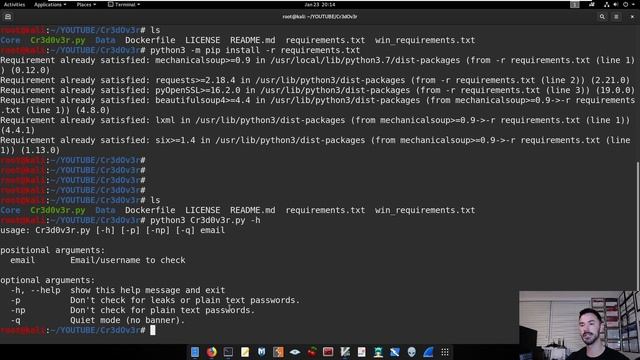640x360 pixels.
Task: Open the red window icon in dock
Action: (328, 352)
